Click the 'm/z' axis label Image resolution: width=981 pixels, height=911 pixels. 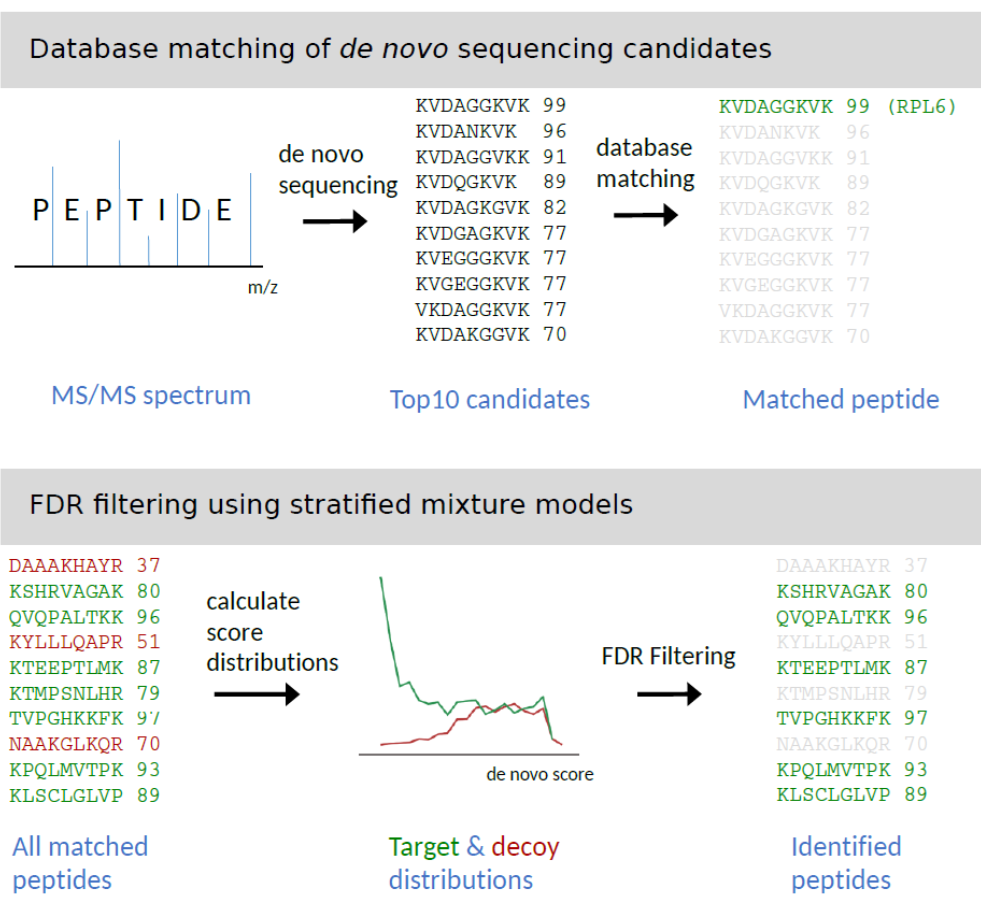262,287
